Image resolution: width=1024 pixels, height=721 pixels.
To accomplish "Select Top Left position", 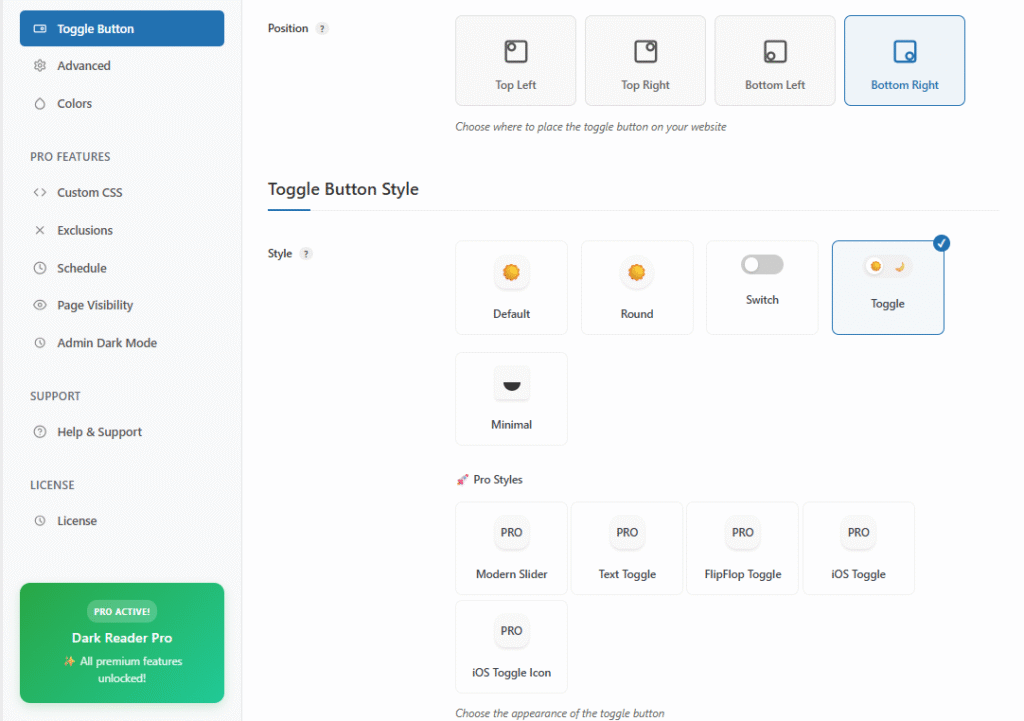I will tap(515, 61).
